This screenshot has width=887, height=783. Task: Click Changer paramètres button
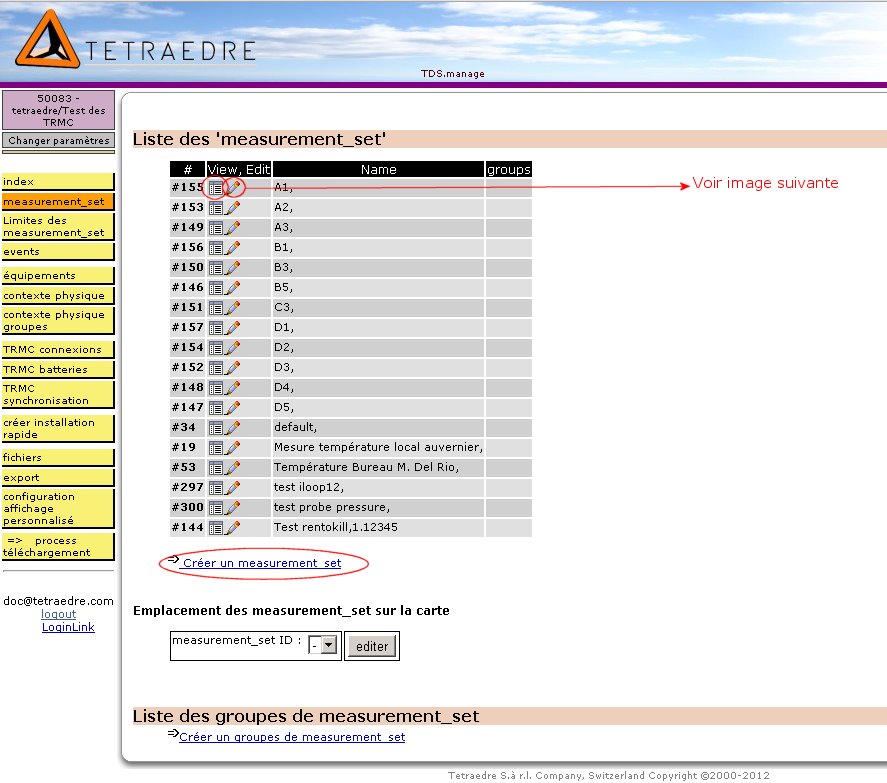(59, 141)
